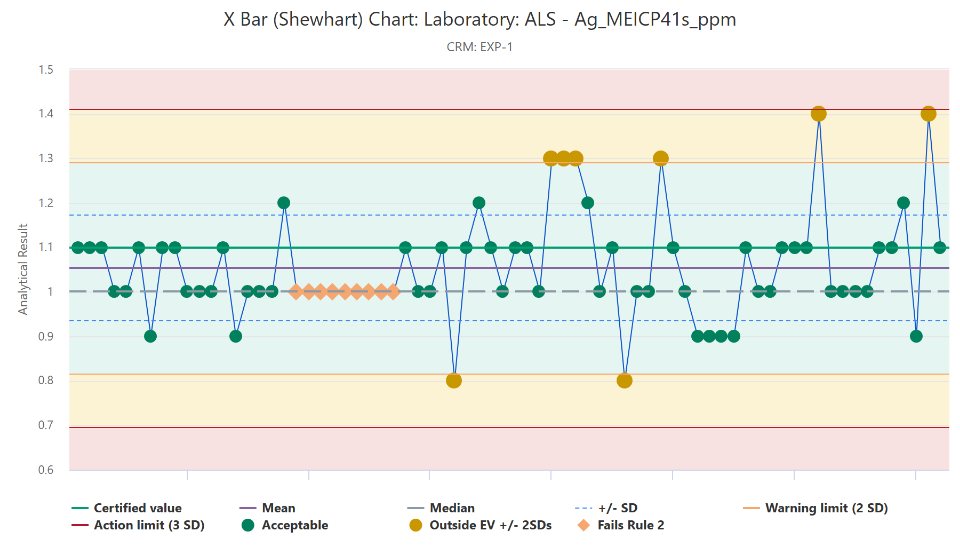Select the last green point at 0.9
The image size is (960, 555).
[x=916, y=336]
